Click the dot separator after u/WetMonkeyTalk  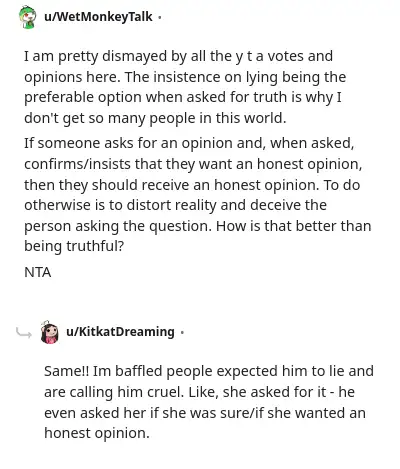160,17
